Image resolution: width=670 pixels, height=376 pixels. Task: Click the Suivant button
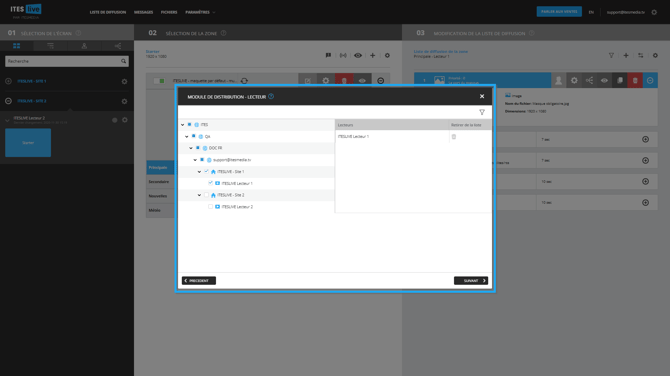click(470, 281)
